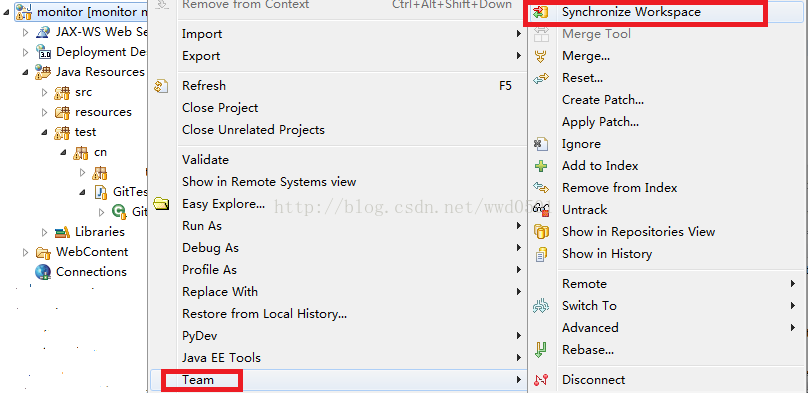This screenshot has width=808, height=393.
Task: Click the Rebase... green arrow icon
Action: pyautogui.click(x=541, y=350)
